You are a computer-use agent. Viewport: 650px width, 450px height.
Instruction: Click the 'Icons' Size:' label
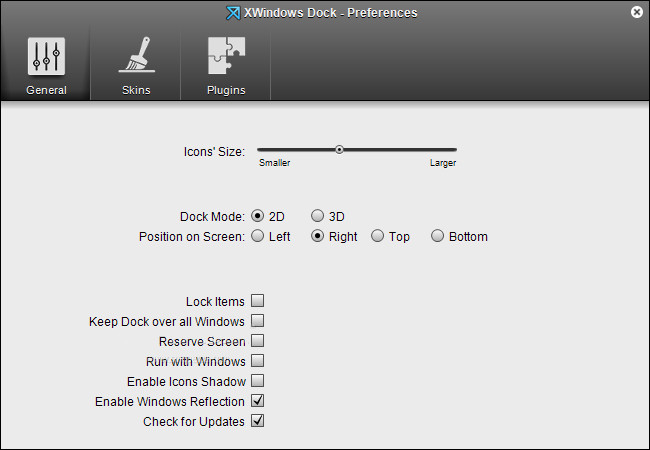pyautogui.click(x=214, y=152)
